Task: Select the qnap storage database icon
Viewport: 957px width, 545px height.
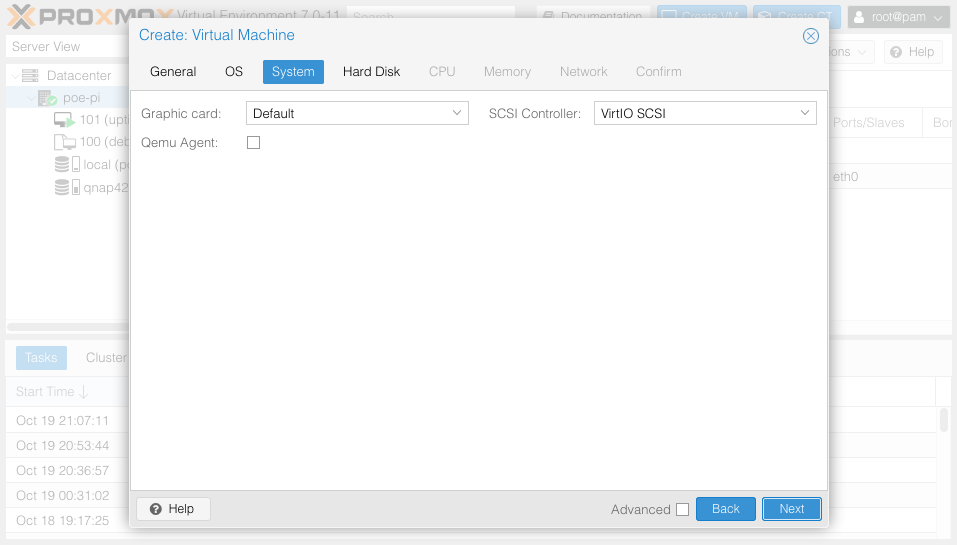Action: tap(64, 187)
